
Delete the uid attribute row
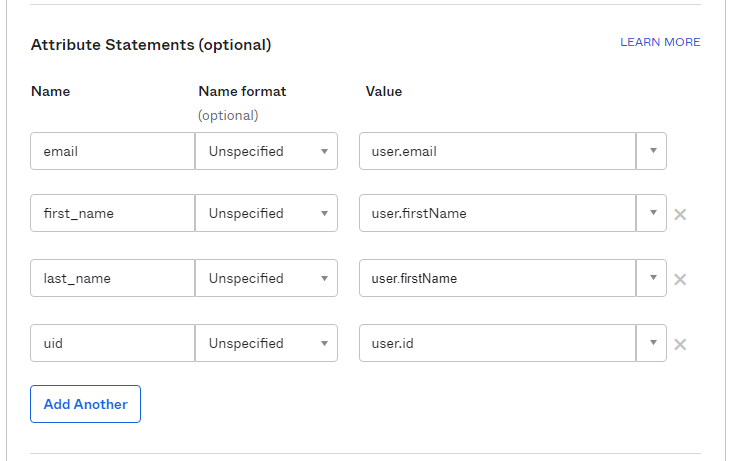click(680, 345)
